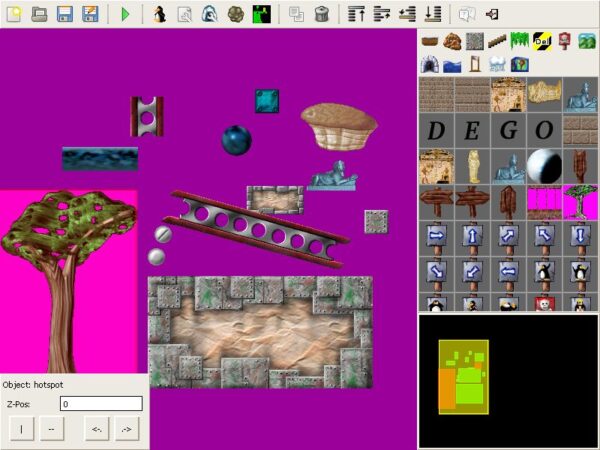This screenshot has height=450, width=600.
Task: Open a level with the folder icon
Action: click(39, 14)
